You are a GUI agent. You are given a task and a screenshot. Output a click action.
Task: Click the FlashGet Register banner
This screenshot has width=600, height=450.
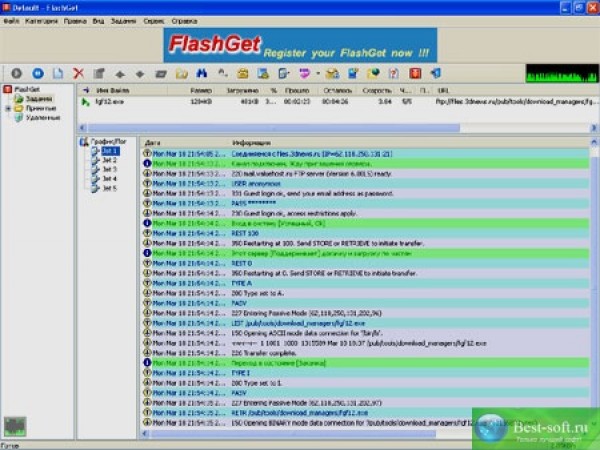[300, 45]
